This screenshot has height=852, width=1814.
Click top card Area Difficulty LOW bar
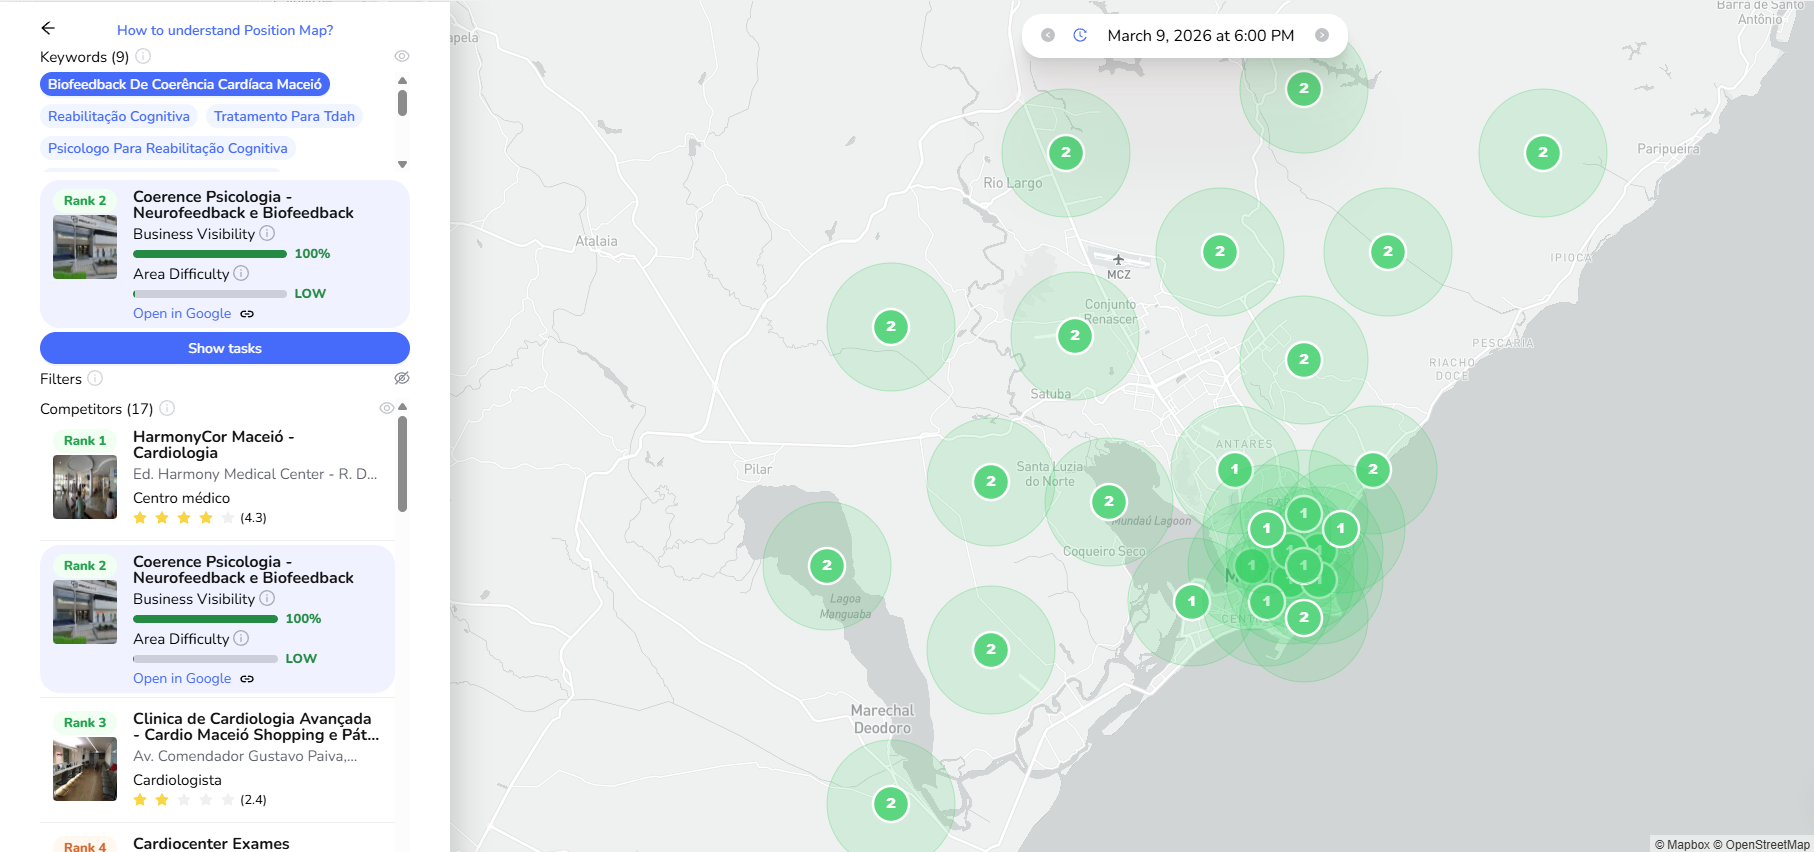pyautogui.click(x=210, y=294)
